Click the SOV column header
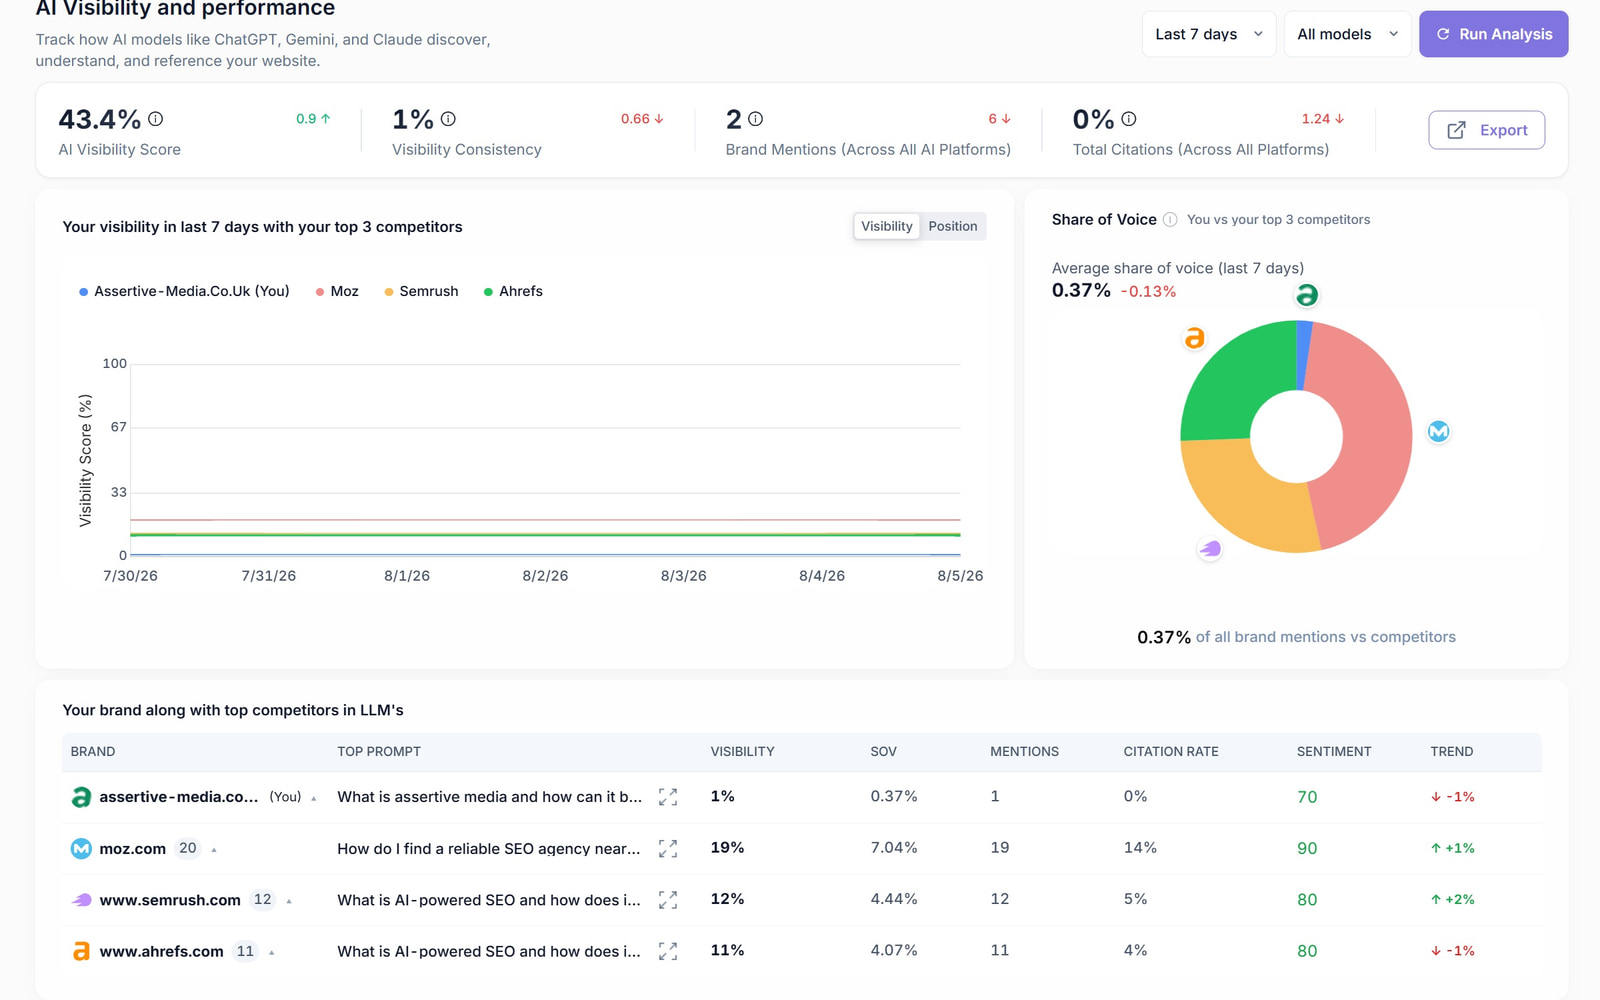 pyautogui.click(x=883, y=751)
